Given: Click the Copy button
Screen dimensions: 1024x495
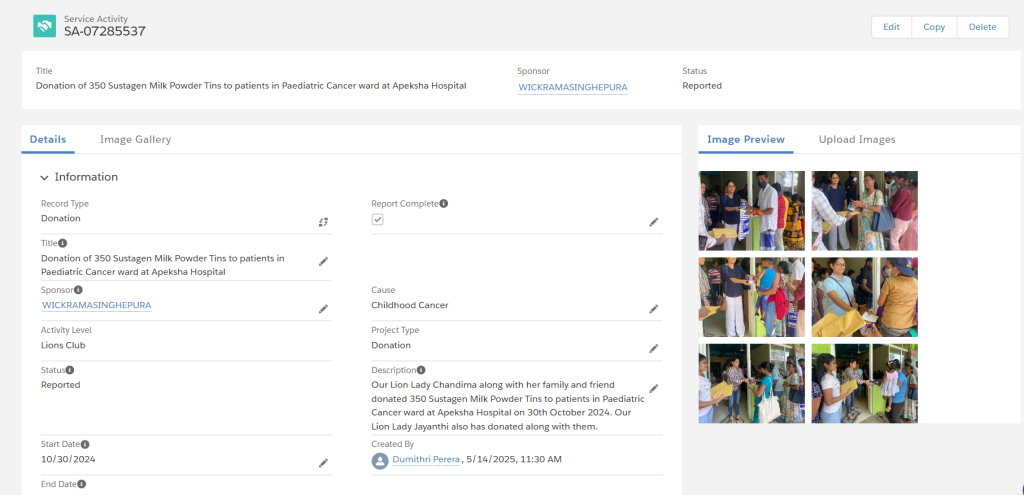Looking at the screenshot, I should (934, 27).
